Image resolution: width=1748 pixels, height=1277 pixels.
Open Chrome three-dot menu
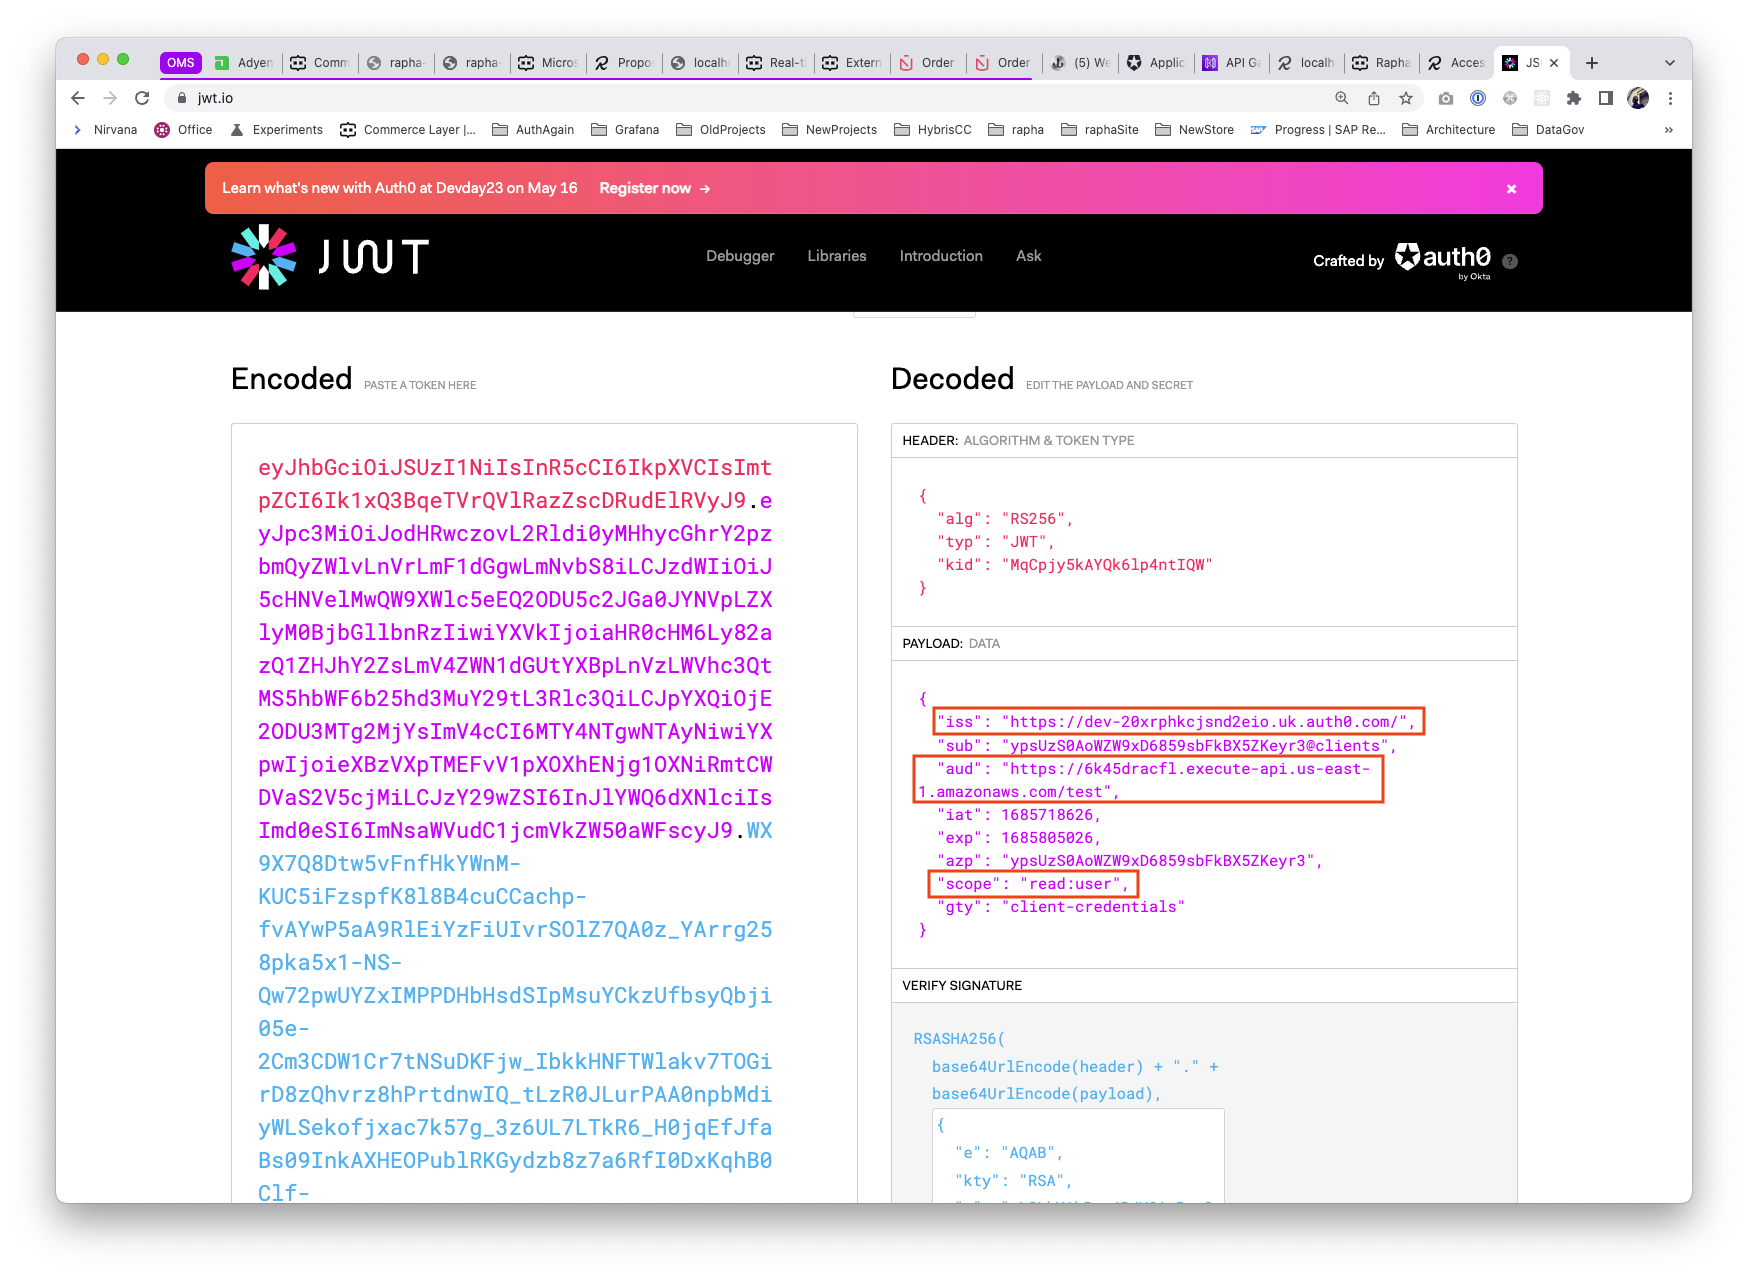tap(1670, 98)
